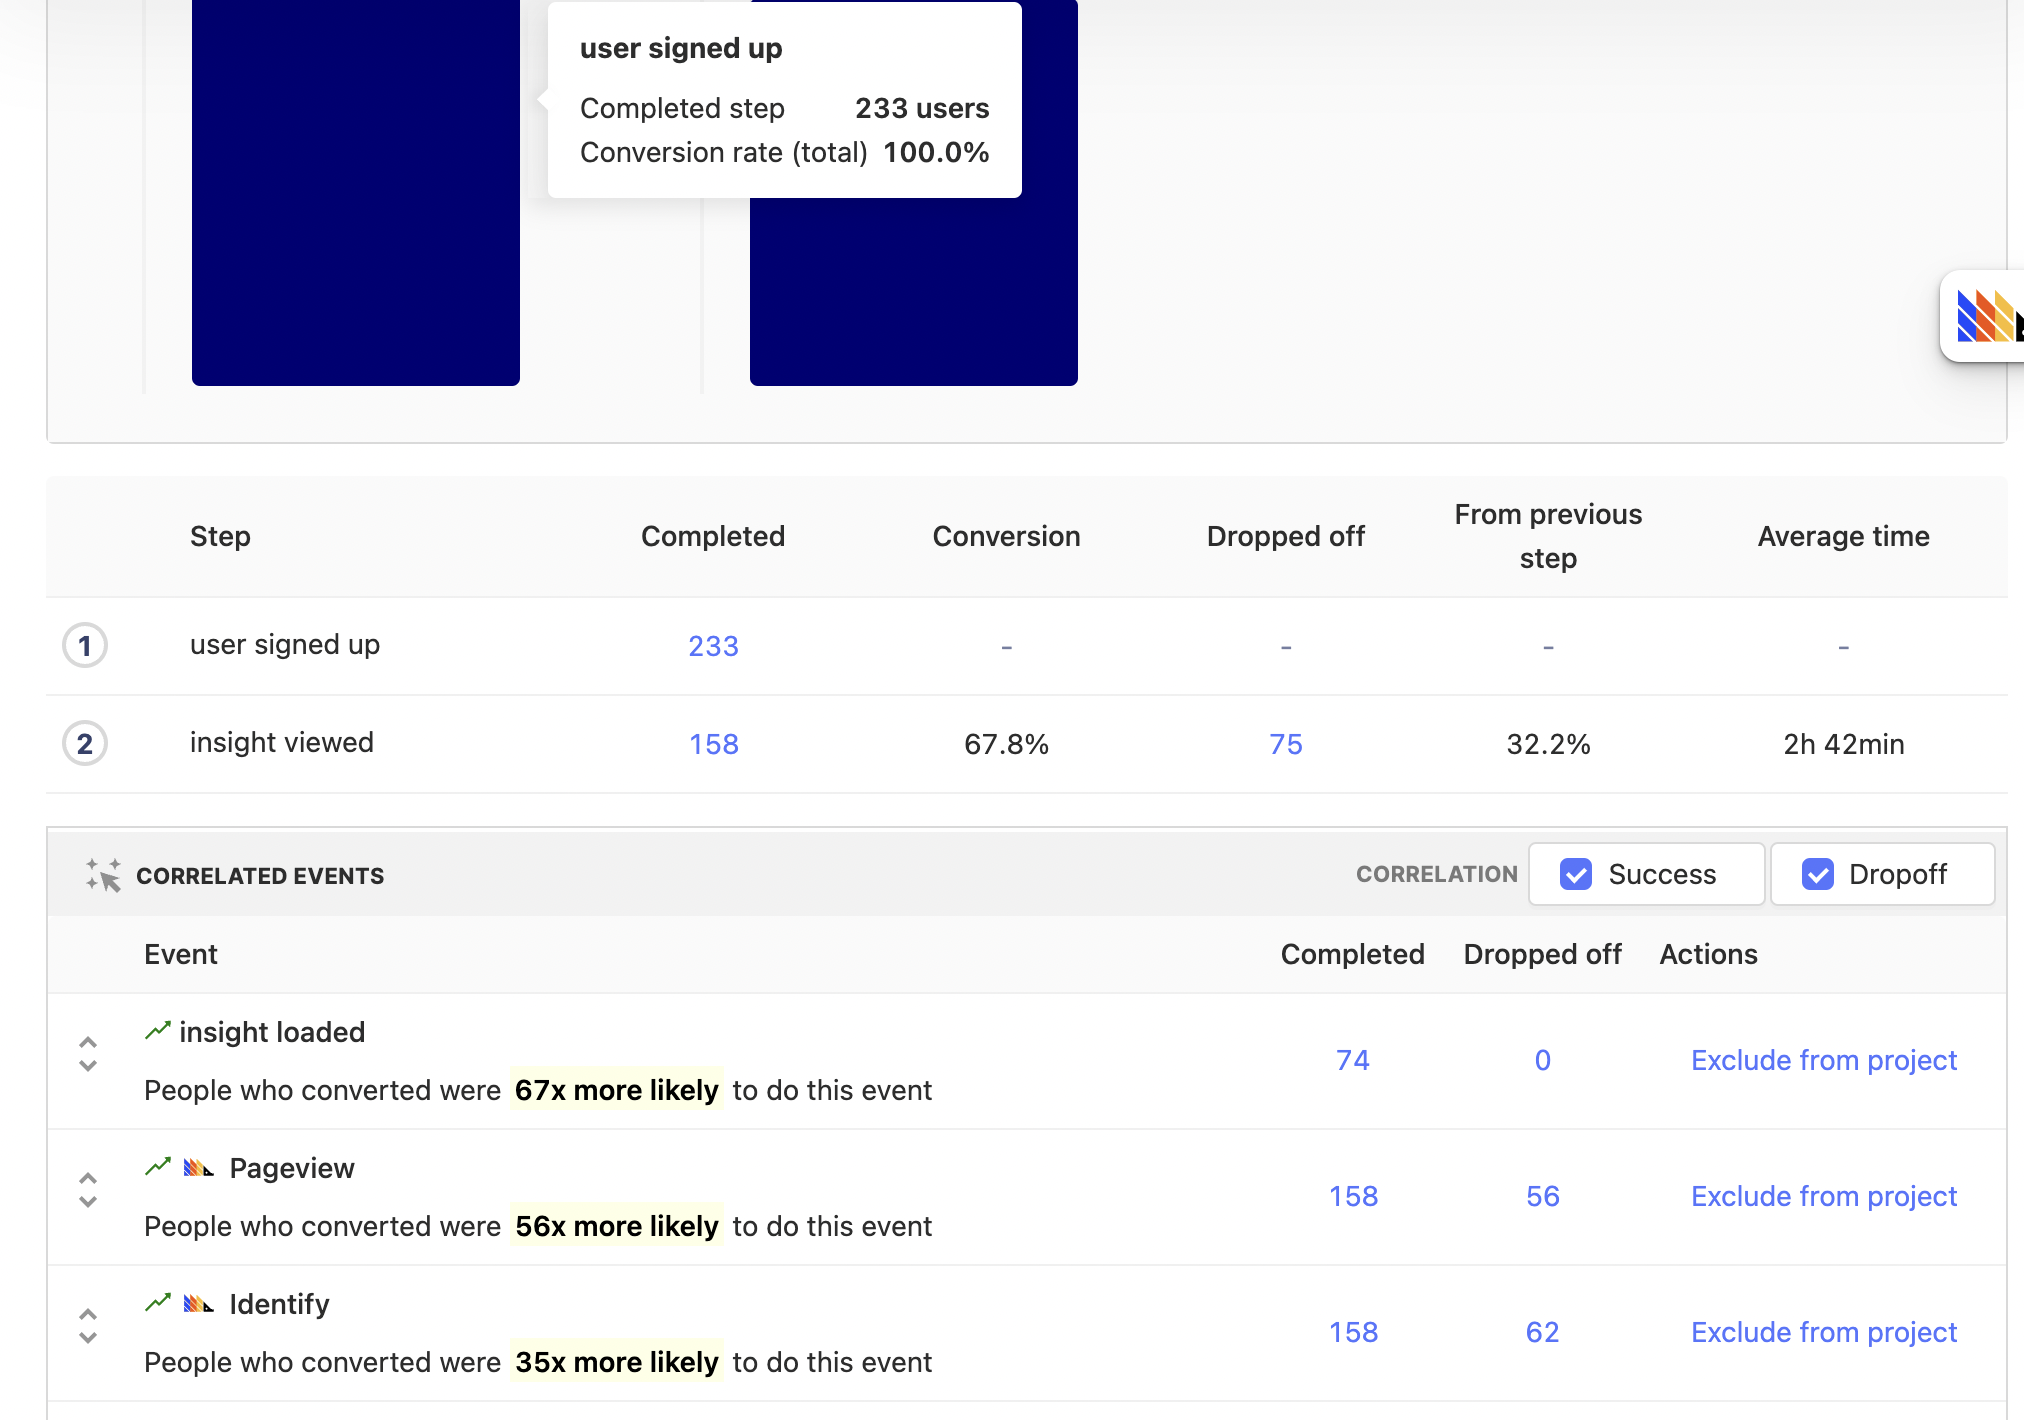Click the PostHog logo beside Pageview
This screenshot has height=1420, width=2024.
[199, 1168]
